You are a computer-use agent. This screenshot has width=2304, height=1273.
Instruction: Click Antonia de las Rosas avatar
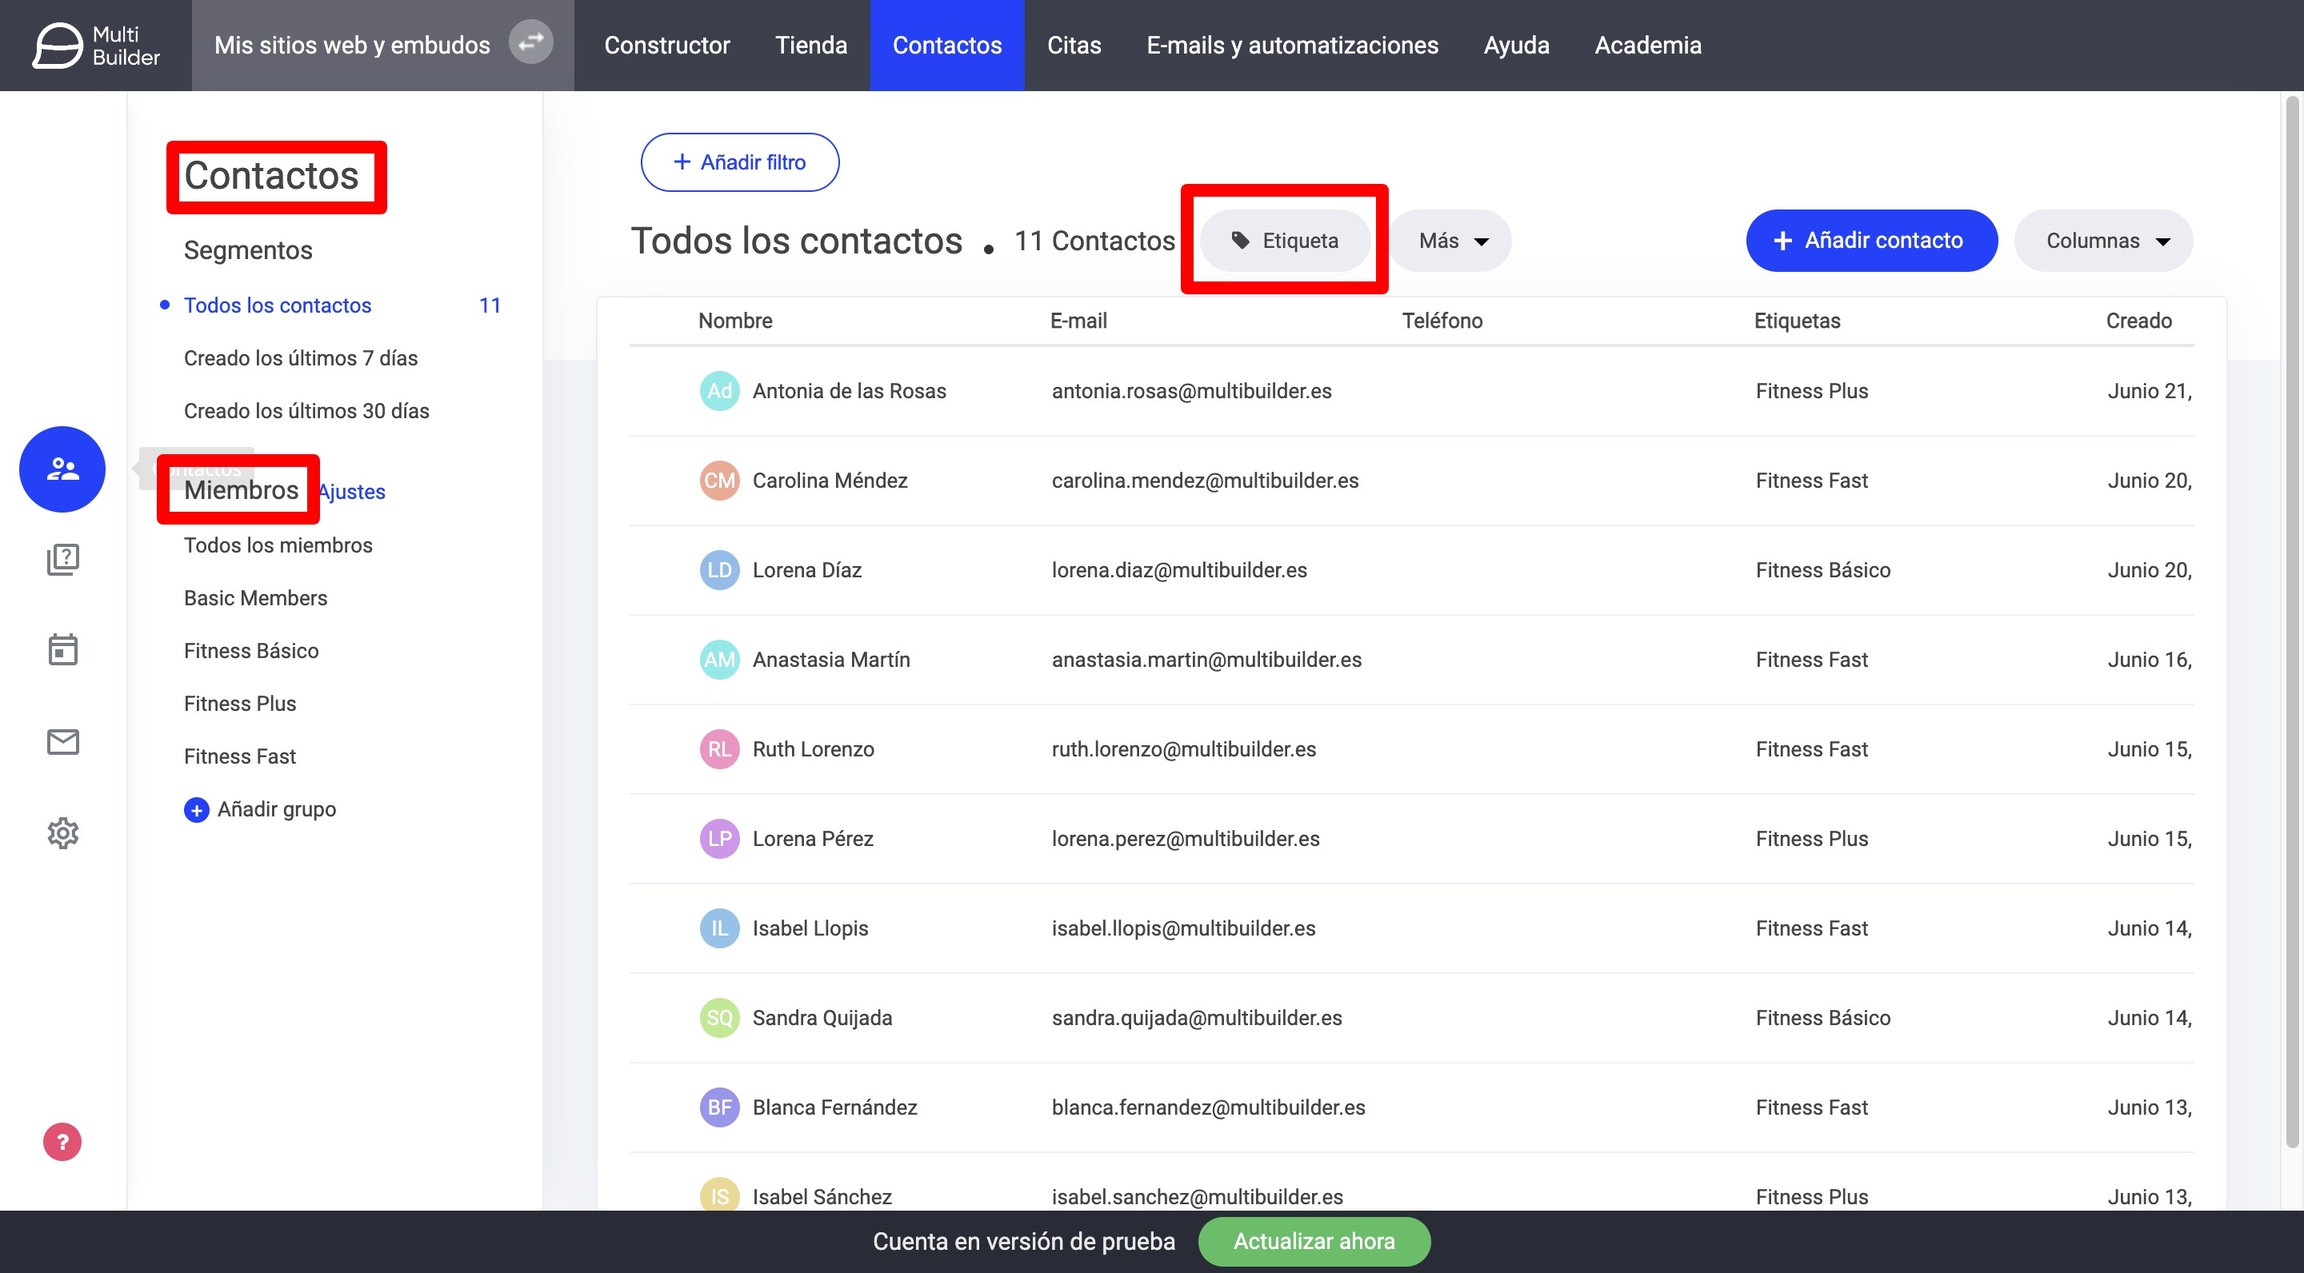tap(719, 391)
